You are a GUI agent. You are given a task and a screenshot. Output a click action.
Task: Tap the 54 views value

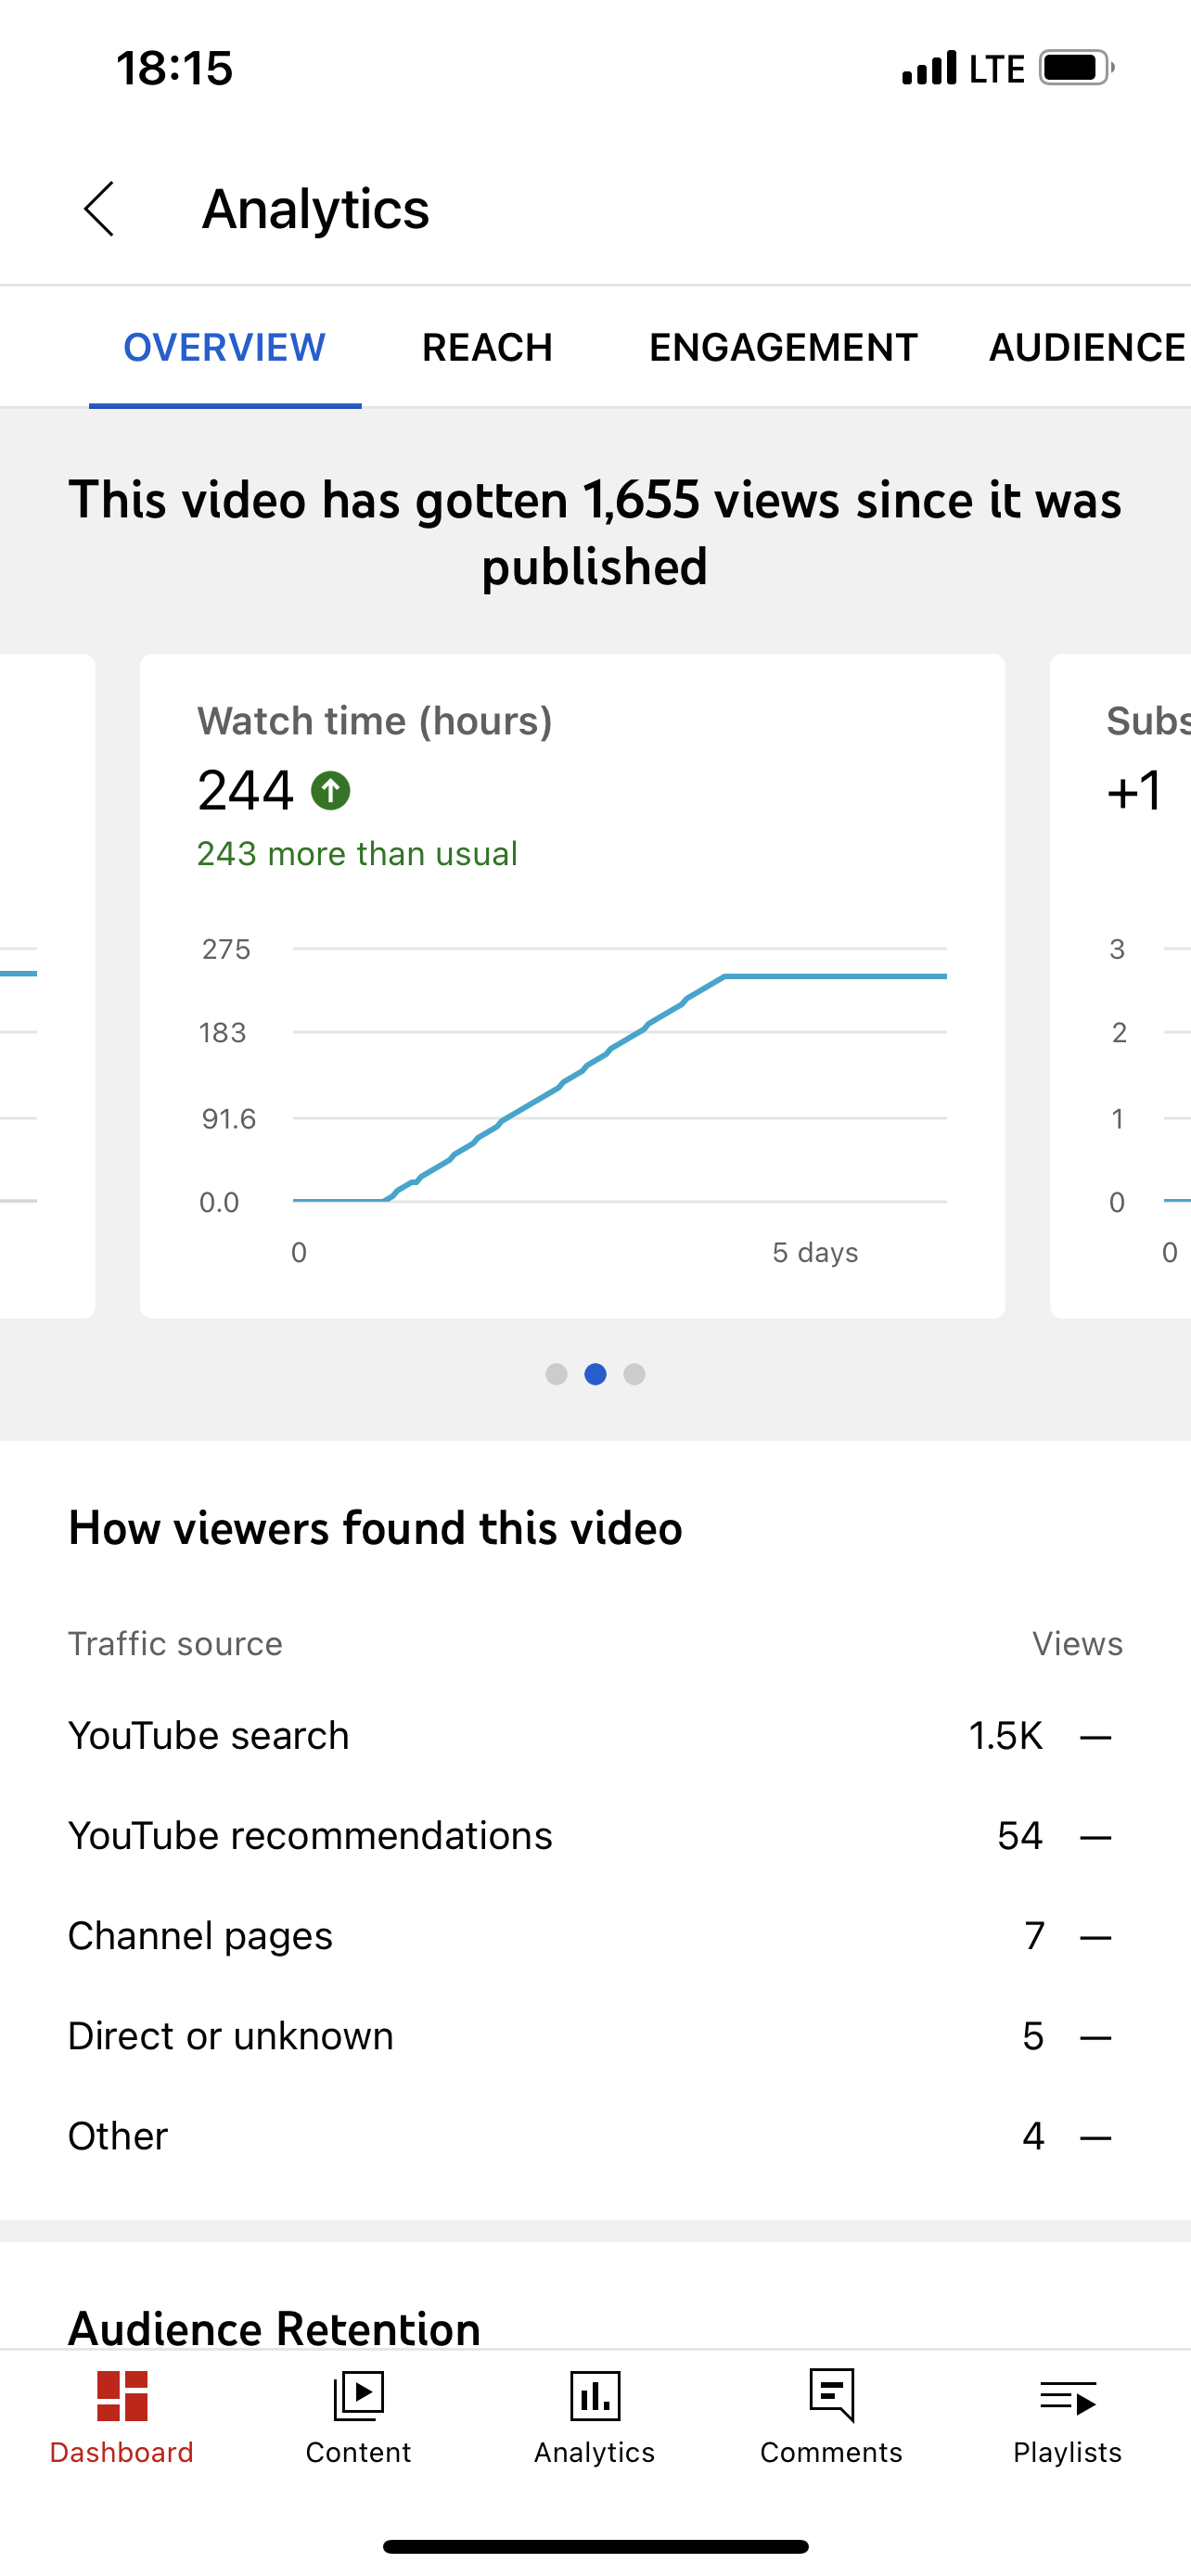(1020, 1836)
